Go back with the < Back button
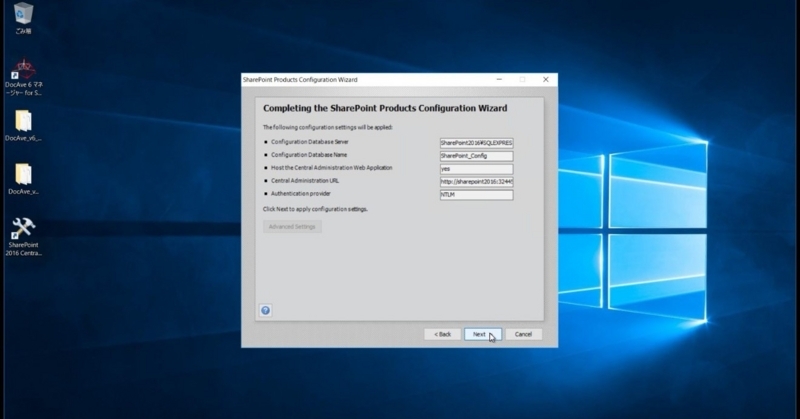The width and height of the screenshot is (800, 419). [x=442, y=334]
